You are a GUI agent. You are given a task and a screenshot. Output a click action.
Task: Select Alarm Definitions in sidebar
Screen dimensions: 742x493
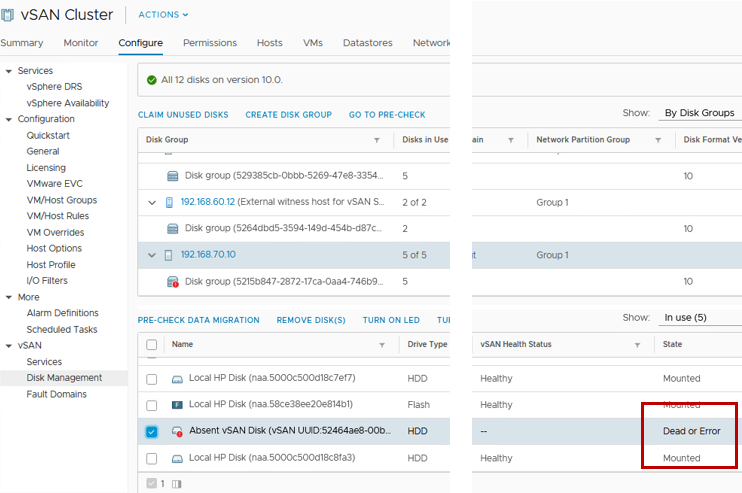(x=62, y=313)
